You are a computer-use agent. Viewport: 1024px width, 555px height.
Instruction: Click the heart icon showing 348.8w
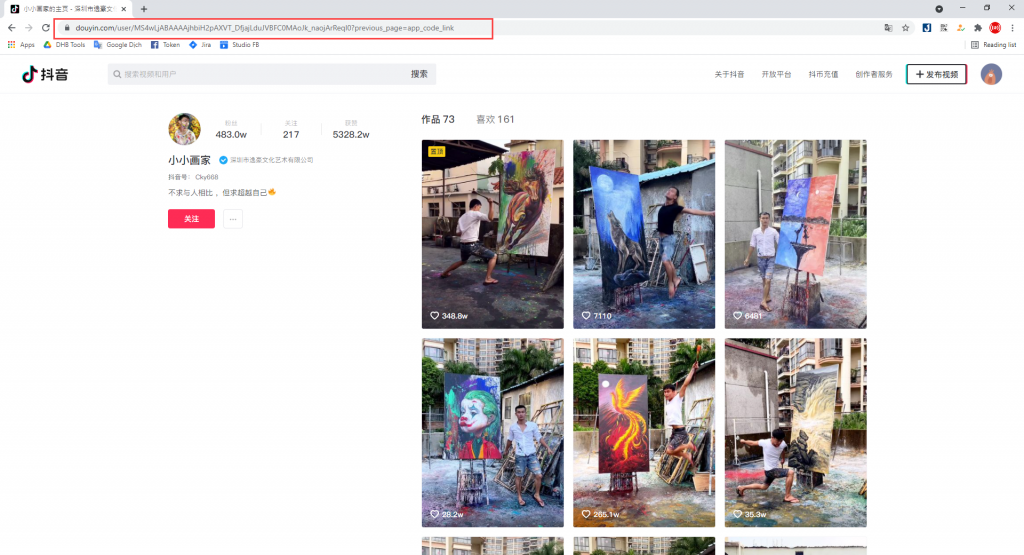point(434,315)
